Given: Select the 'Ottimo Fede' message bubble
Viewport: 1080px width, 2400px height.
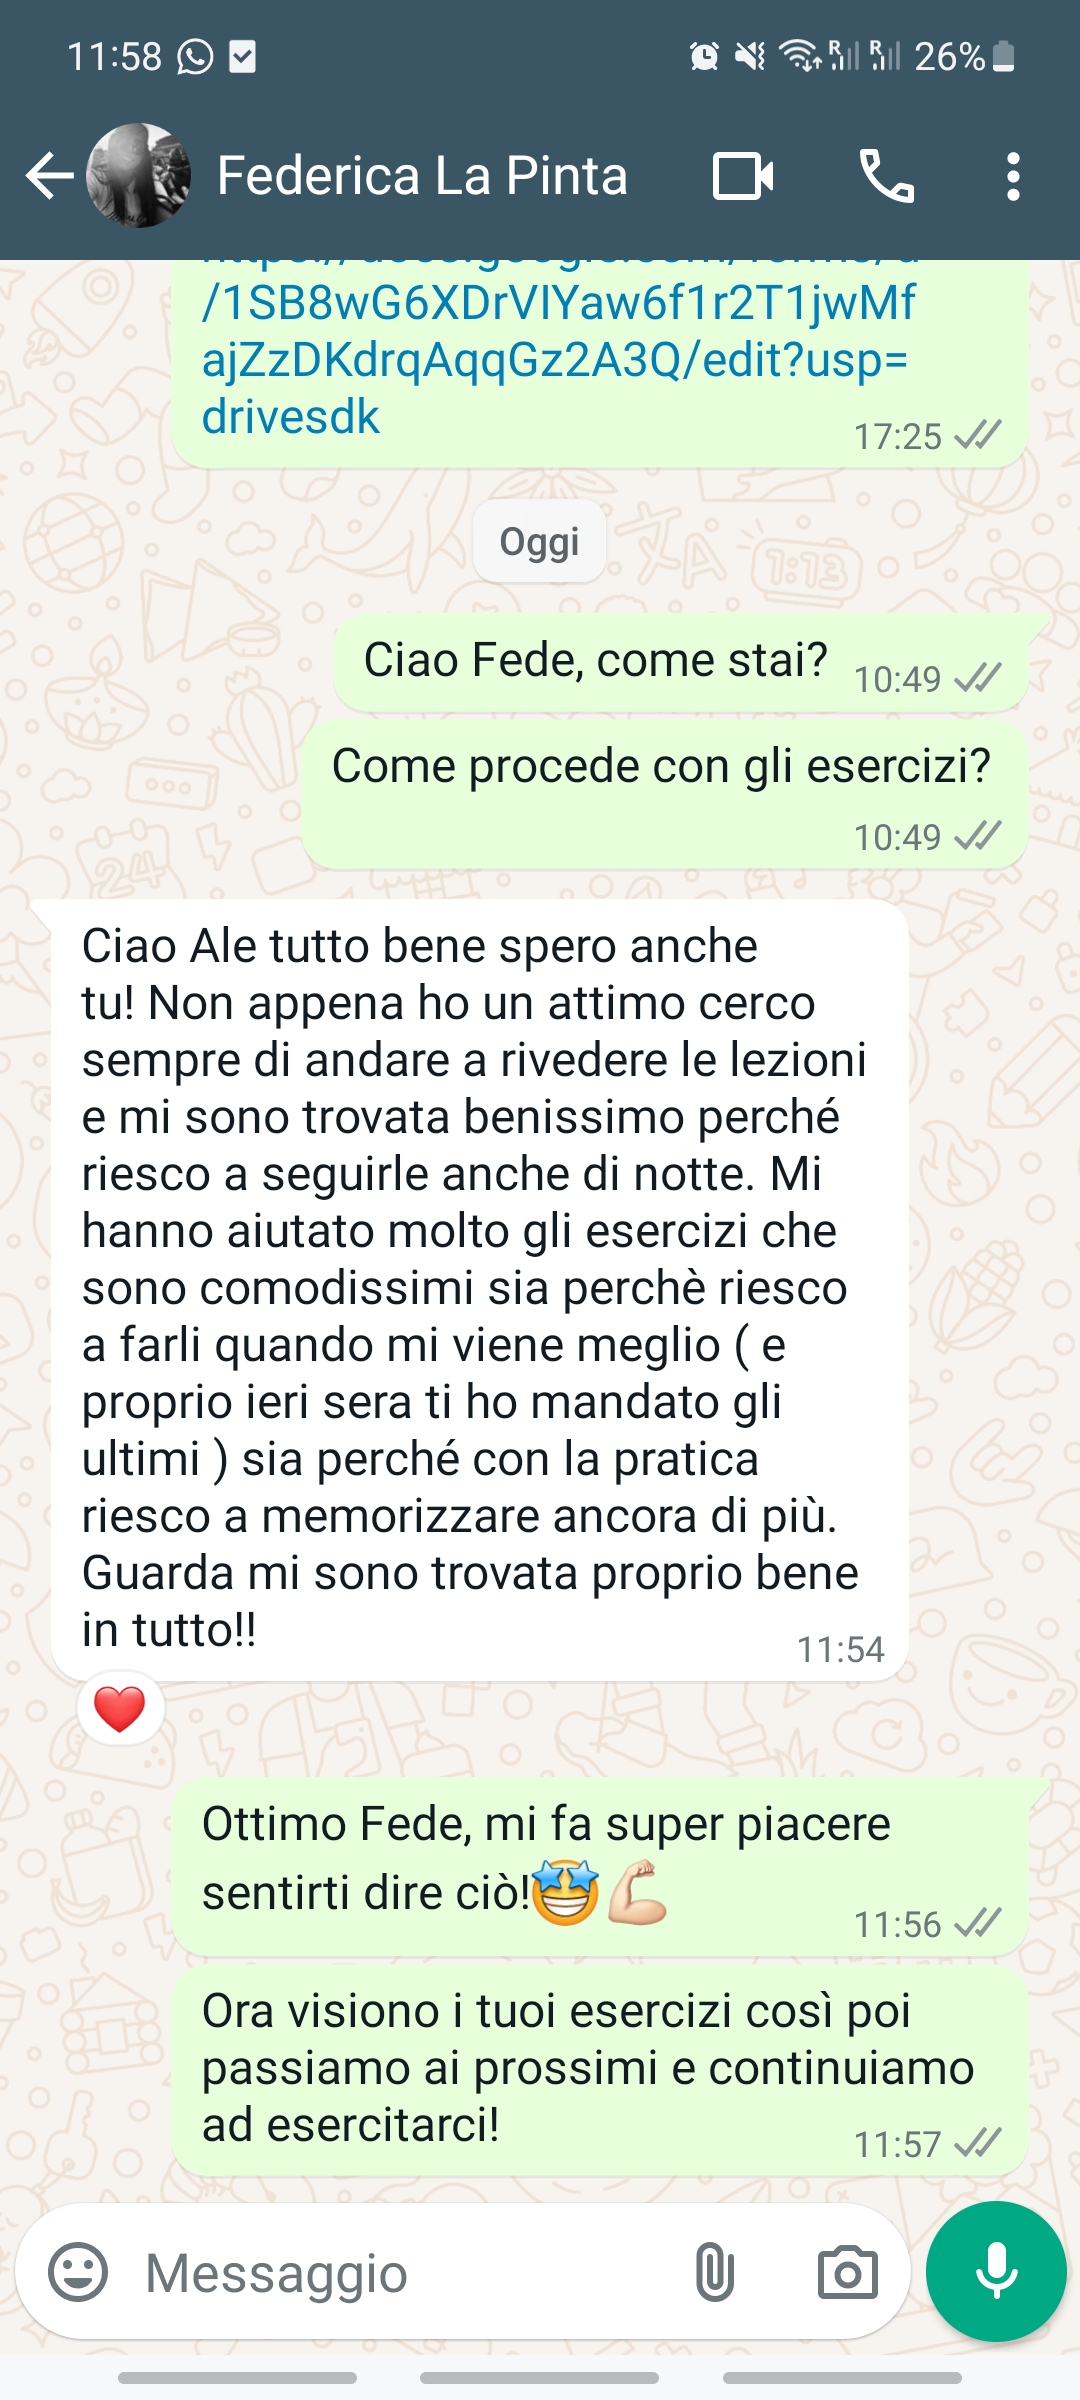Looking at the screenshot, I should (600, 1866).
